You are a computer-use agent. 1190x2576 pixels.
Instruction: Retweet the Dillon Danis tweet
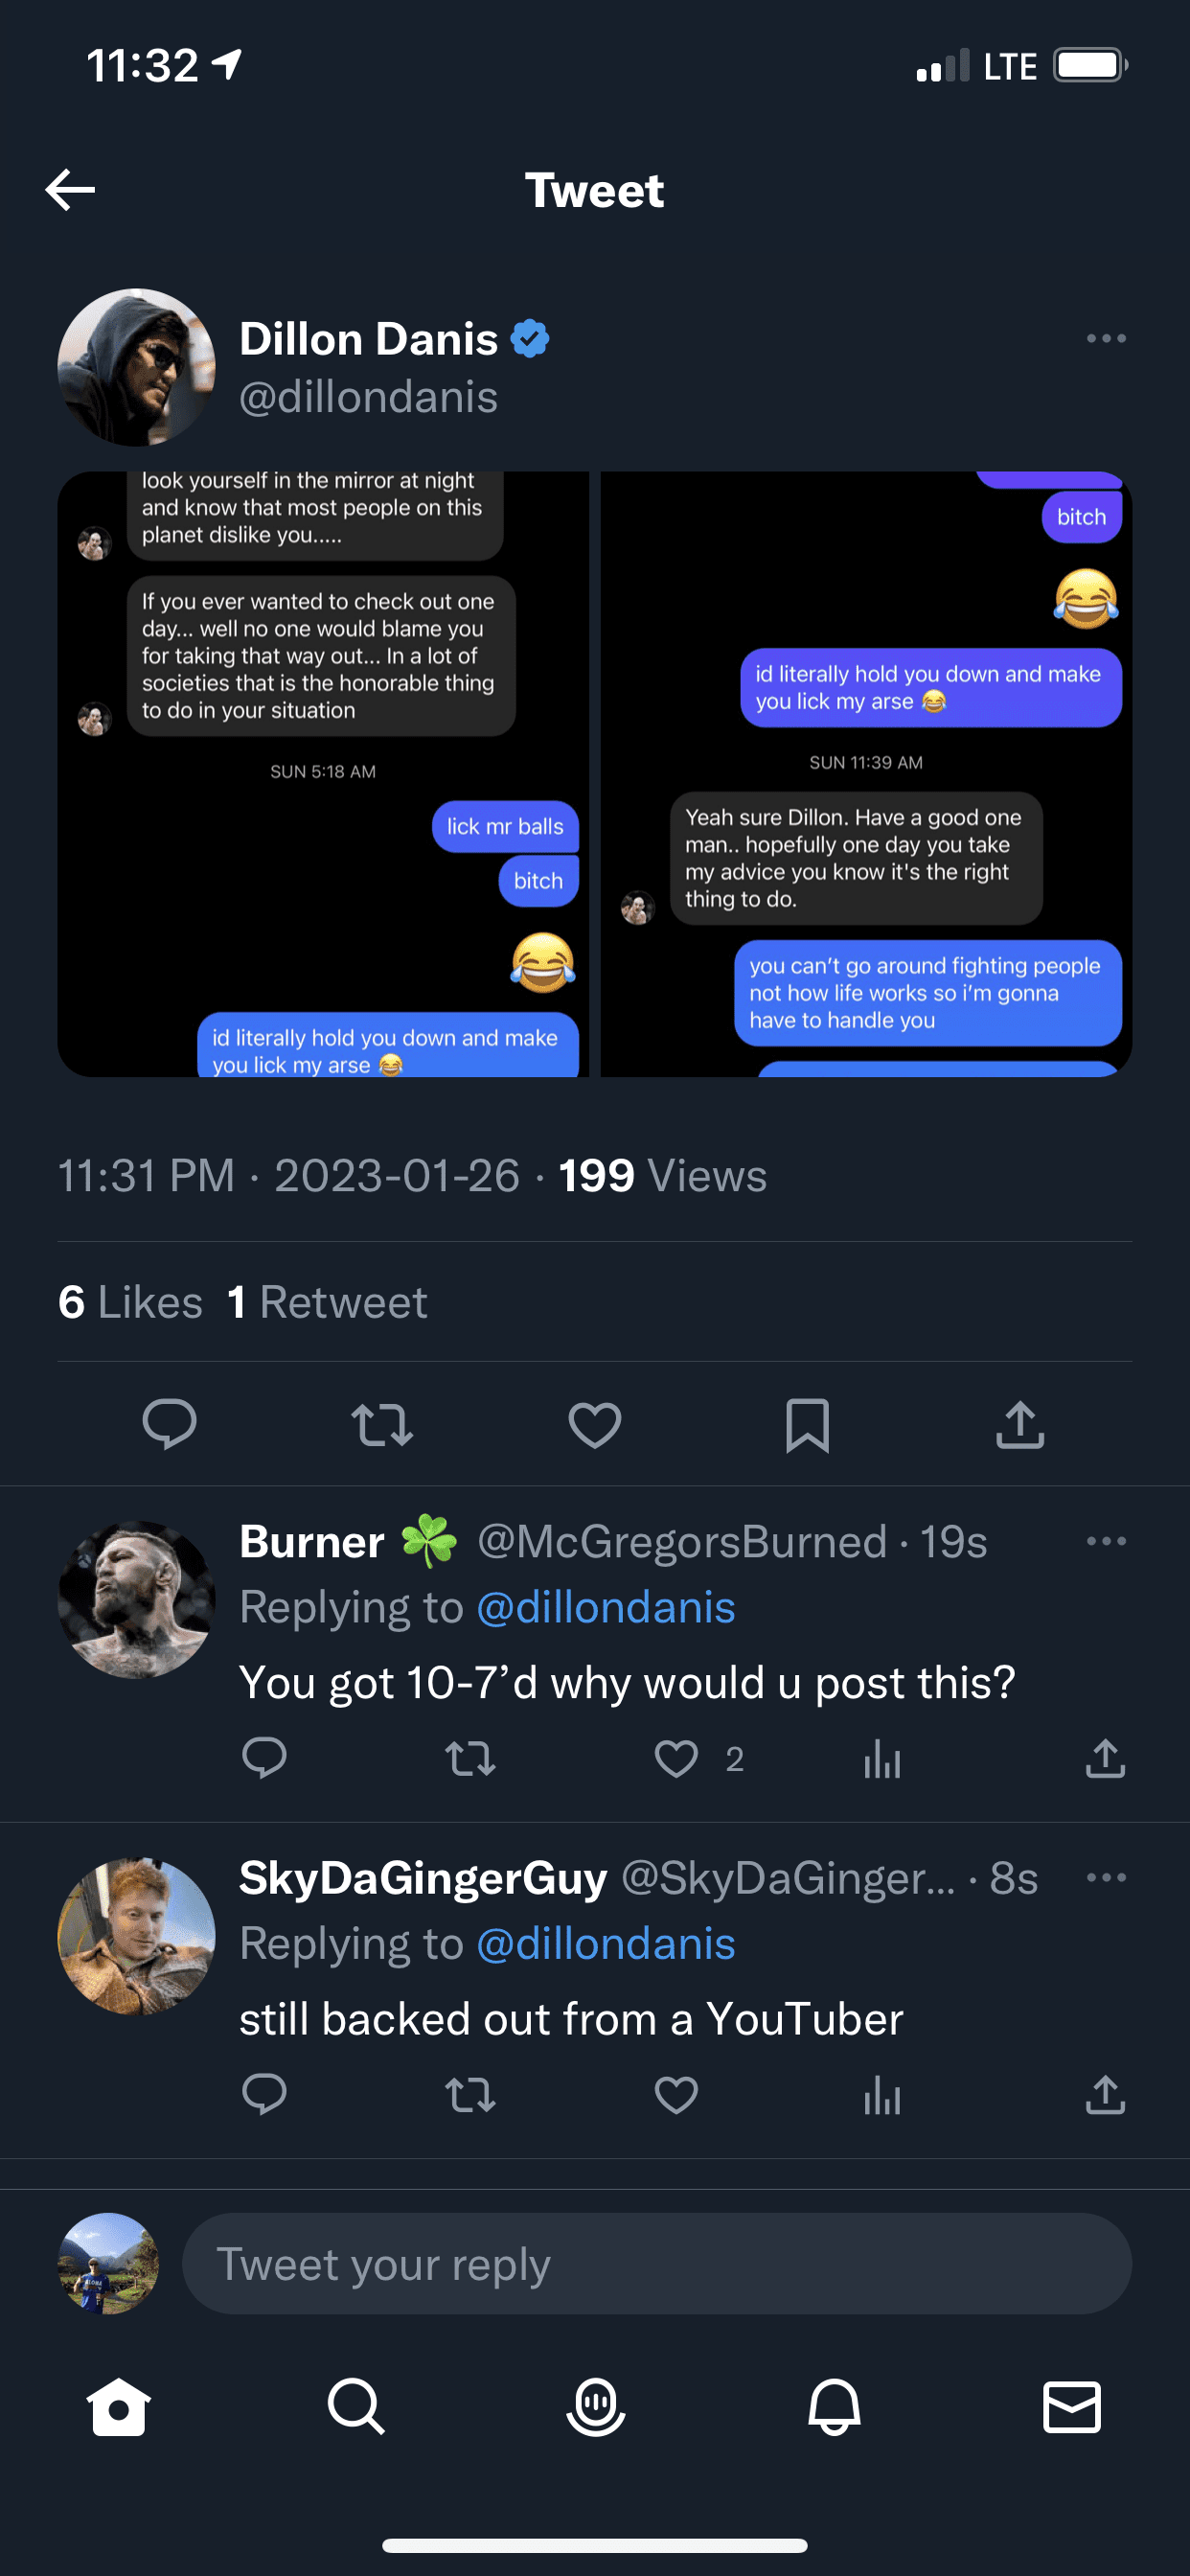(x=382, y=1424)
